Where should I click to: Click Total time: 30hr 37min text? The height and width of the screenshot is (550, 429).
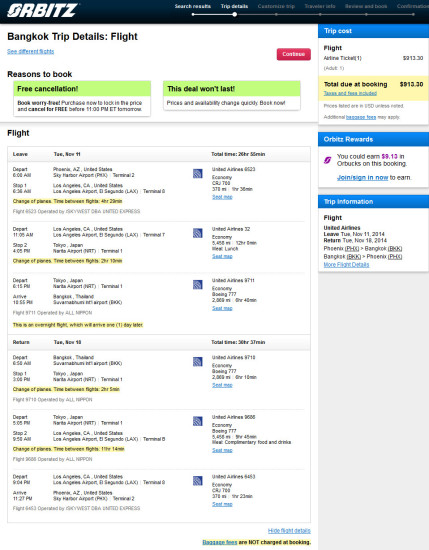pos(238,342)
